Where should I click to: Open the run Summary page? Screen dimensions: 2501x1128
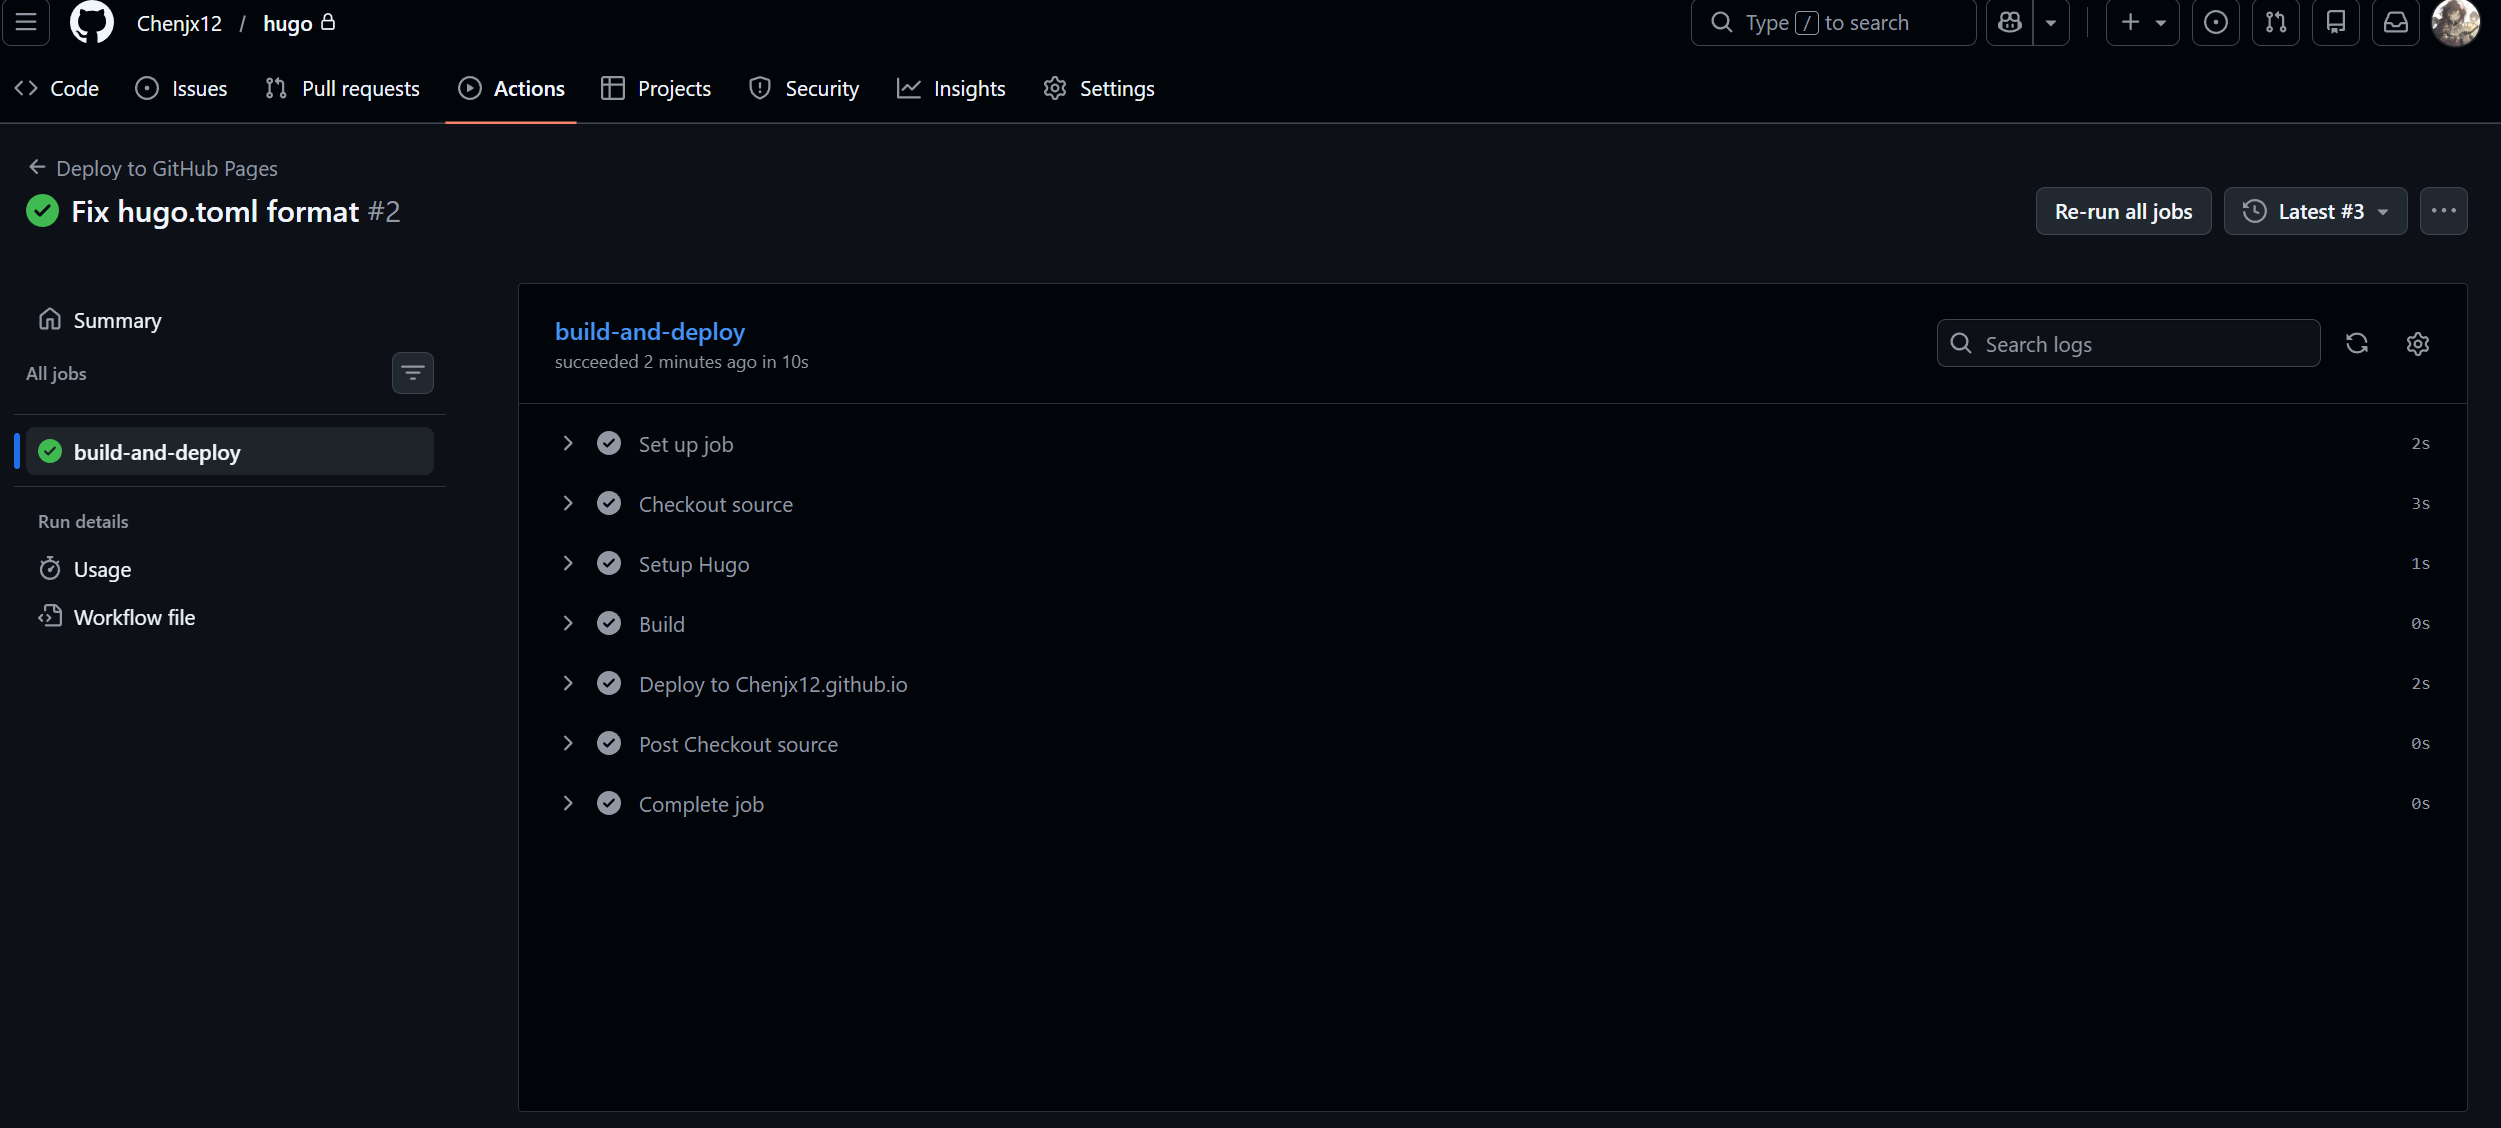pos(230,320)
